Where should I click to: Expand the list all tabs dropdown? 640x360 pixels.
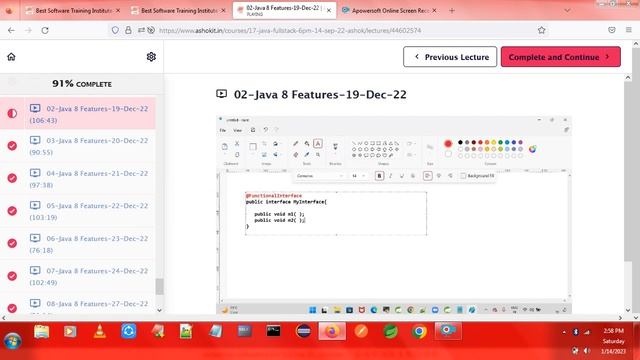coord(567,11)
